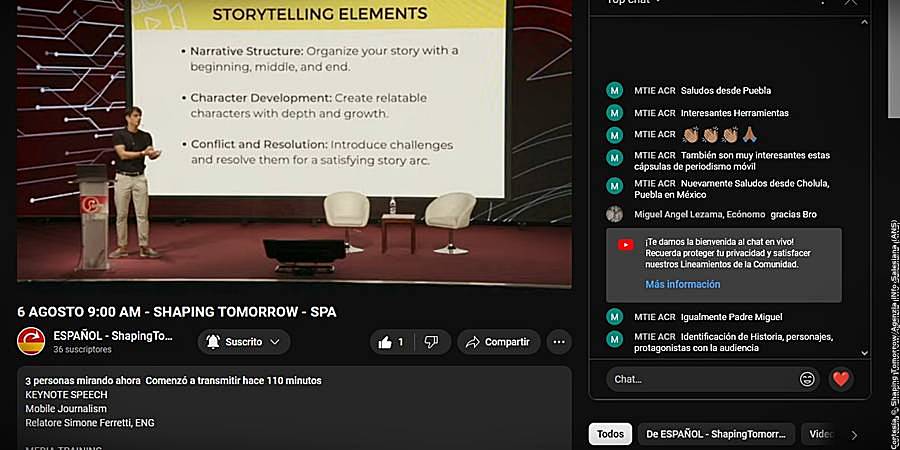Click the Chat message input field
Screen dimensions: 900x450
703,379
